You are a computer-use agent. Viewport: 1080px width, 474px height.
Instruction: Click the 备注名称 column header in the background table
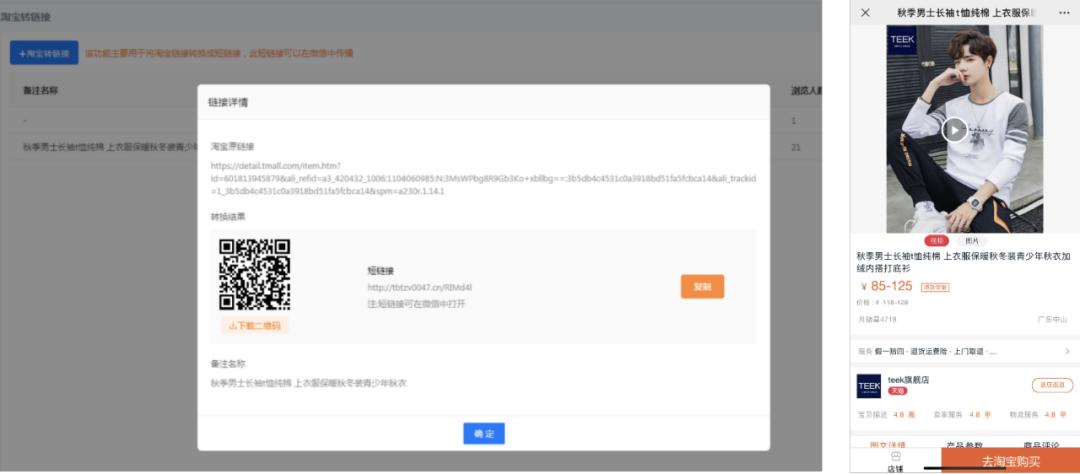point(41,90)
